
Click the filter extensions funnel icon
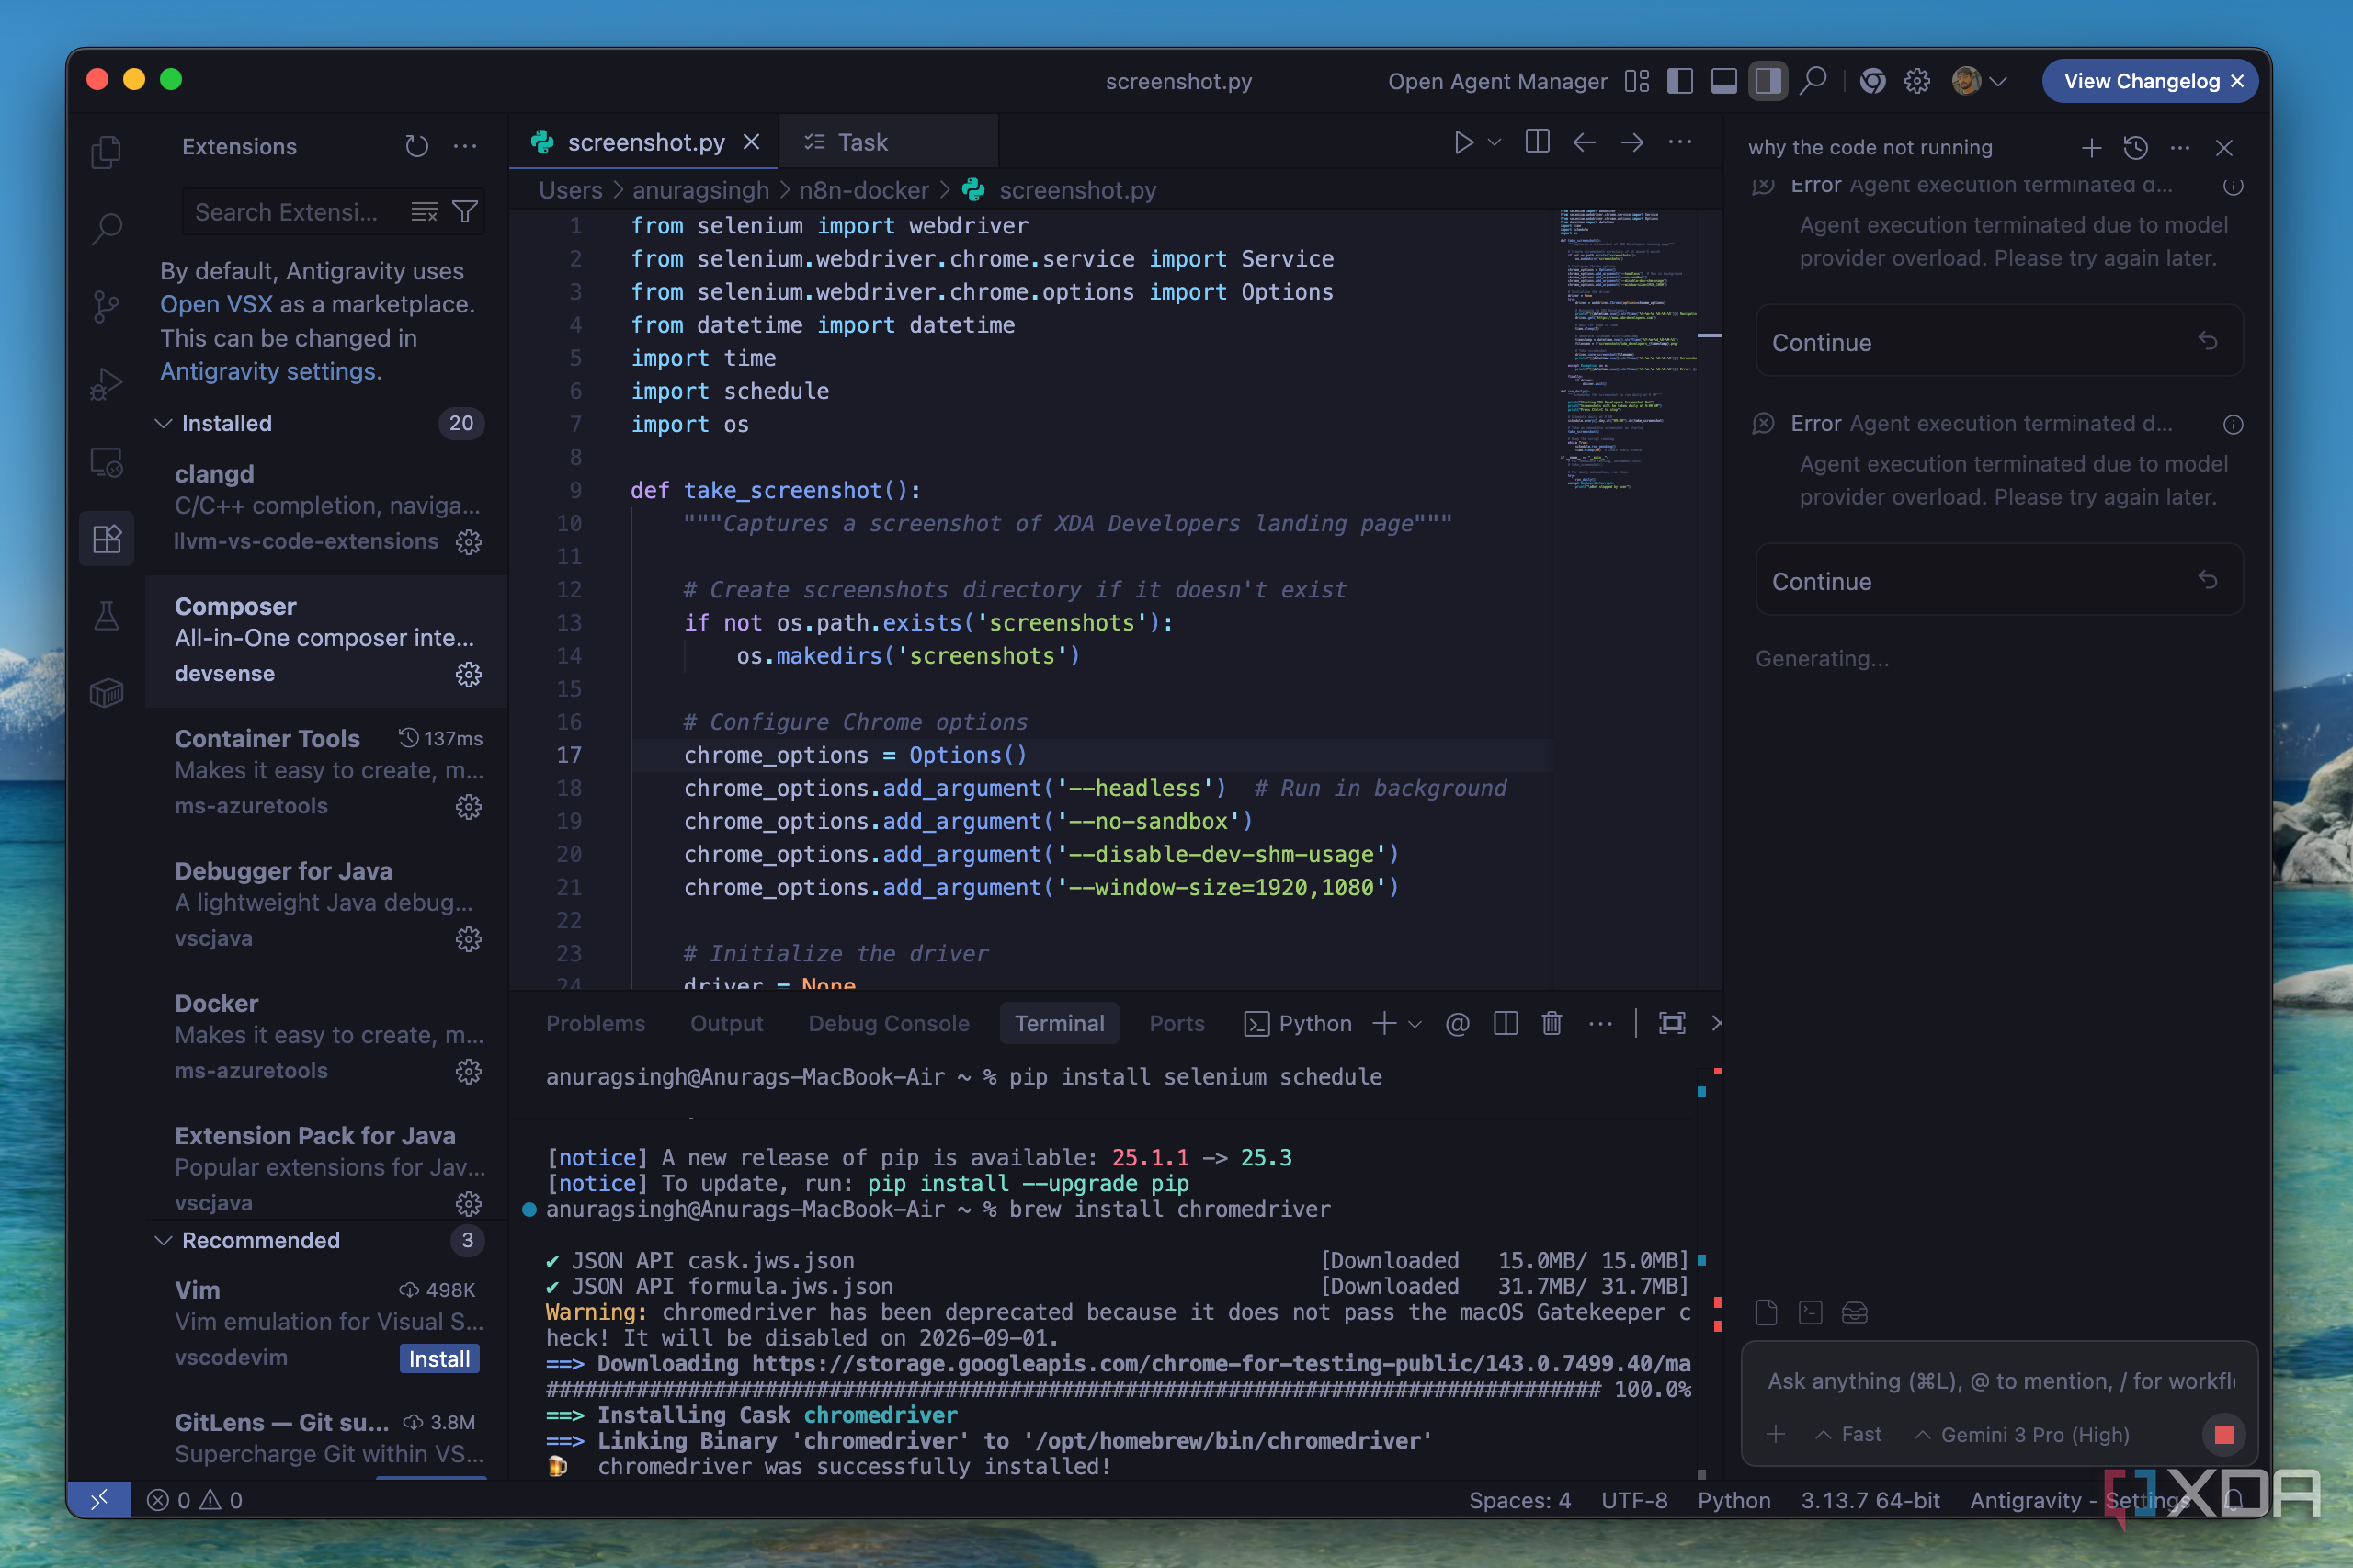465,212
